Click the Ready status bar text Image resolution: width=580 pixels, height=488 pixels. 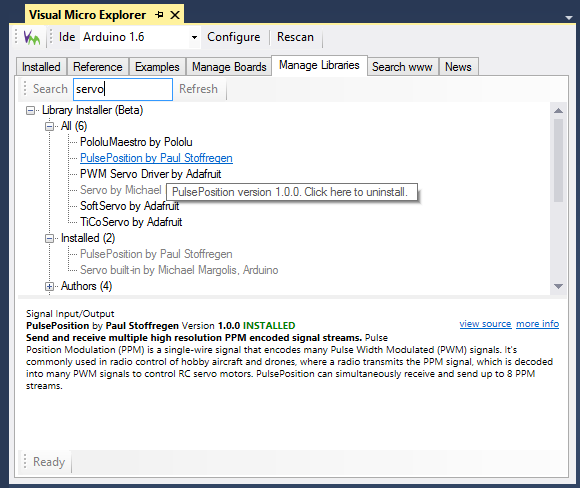49,462
